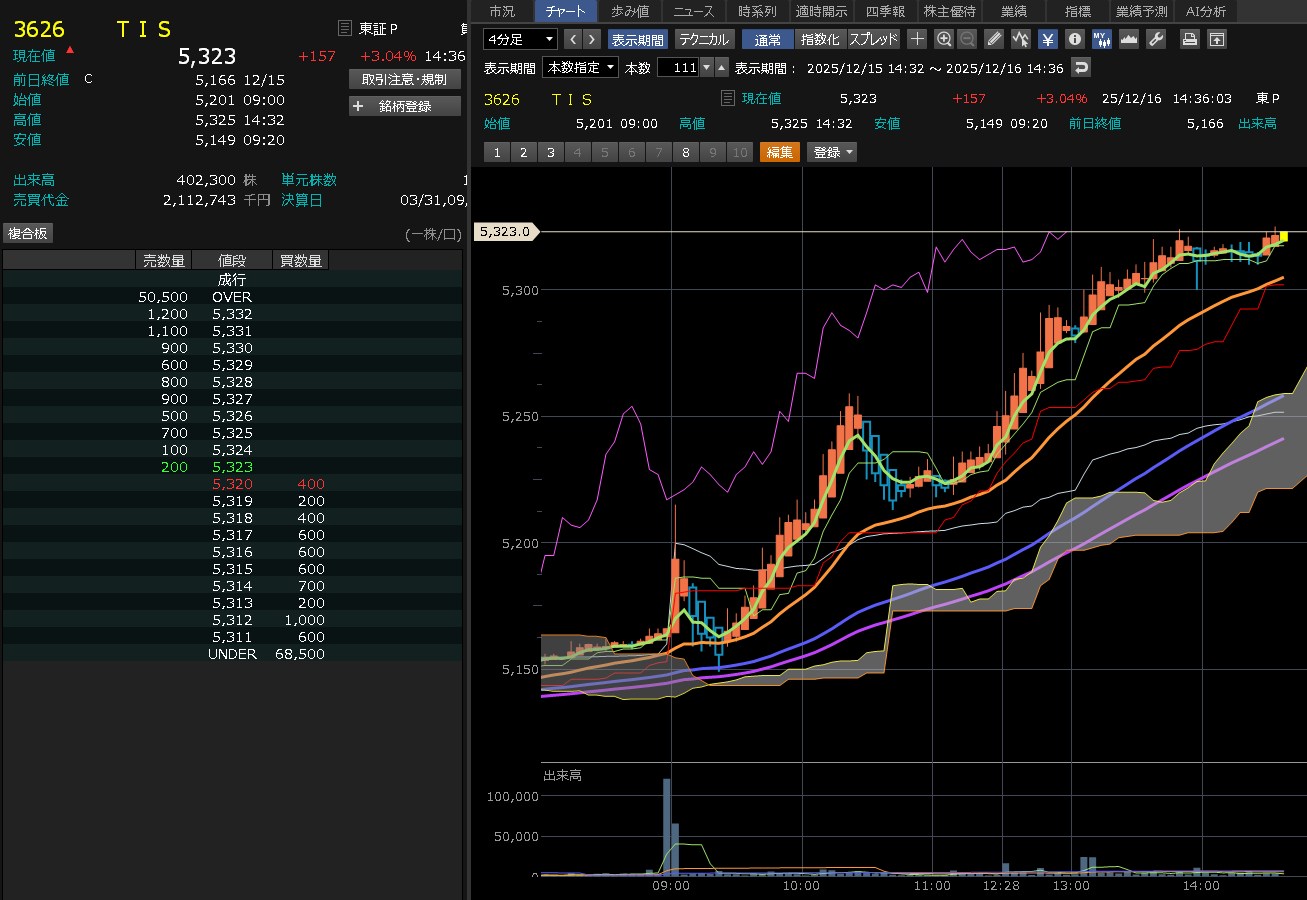Select the pencil drawing tool
The height and width of the screenshot is (900, 1307).
click(x=993, y=39)
